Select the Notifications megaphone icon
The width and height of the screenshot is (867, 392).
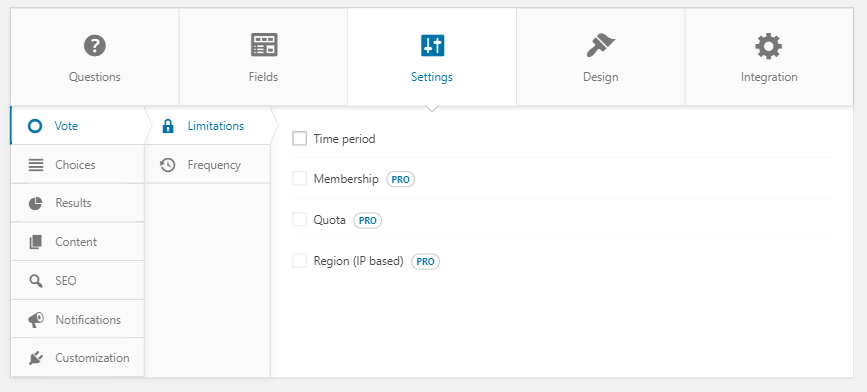point(35,320)
